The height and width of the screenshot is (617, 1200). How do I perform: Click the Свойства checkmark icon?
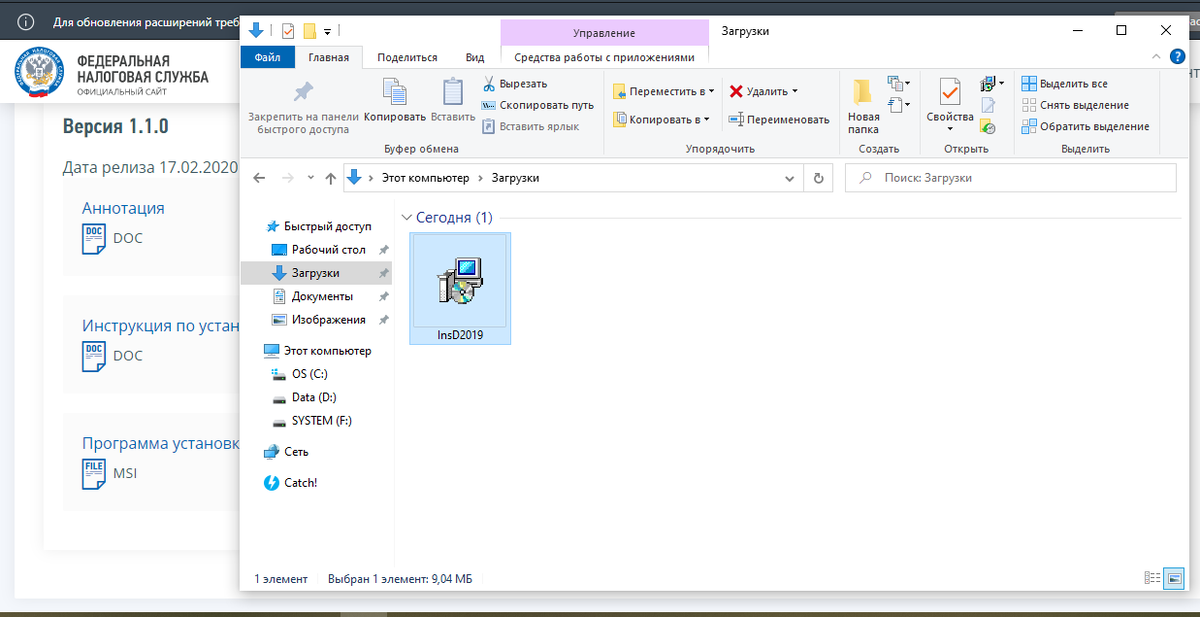[950, 93]
